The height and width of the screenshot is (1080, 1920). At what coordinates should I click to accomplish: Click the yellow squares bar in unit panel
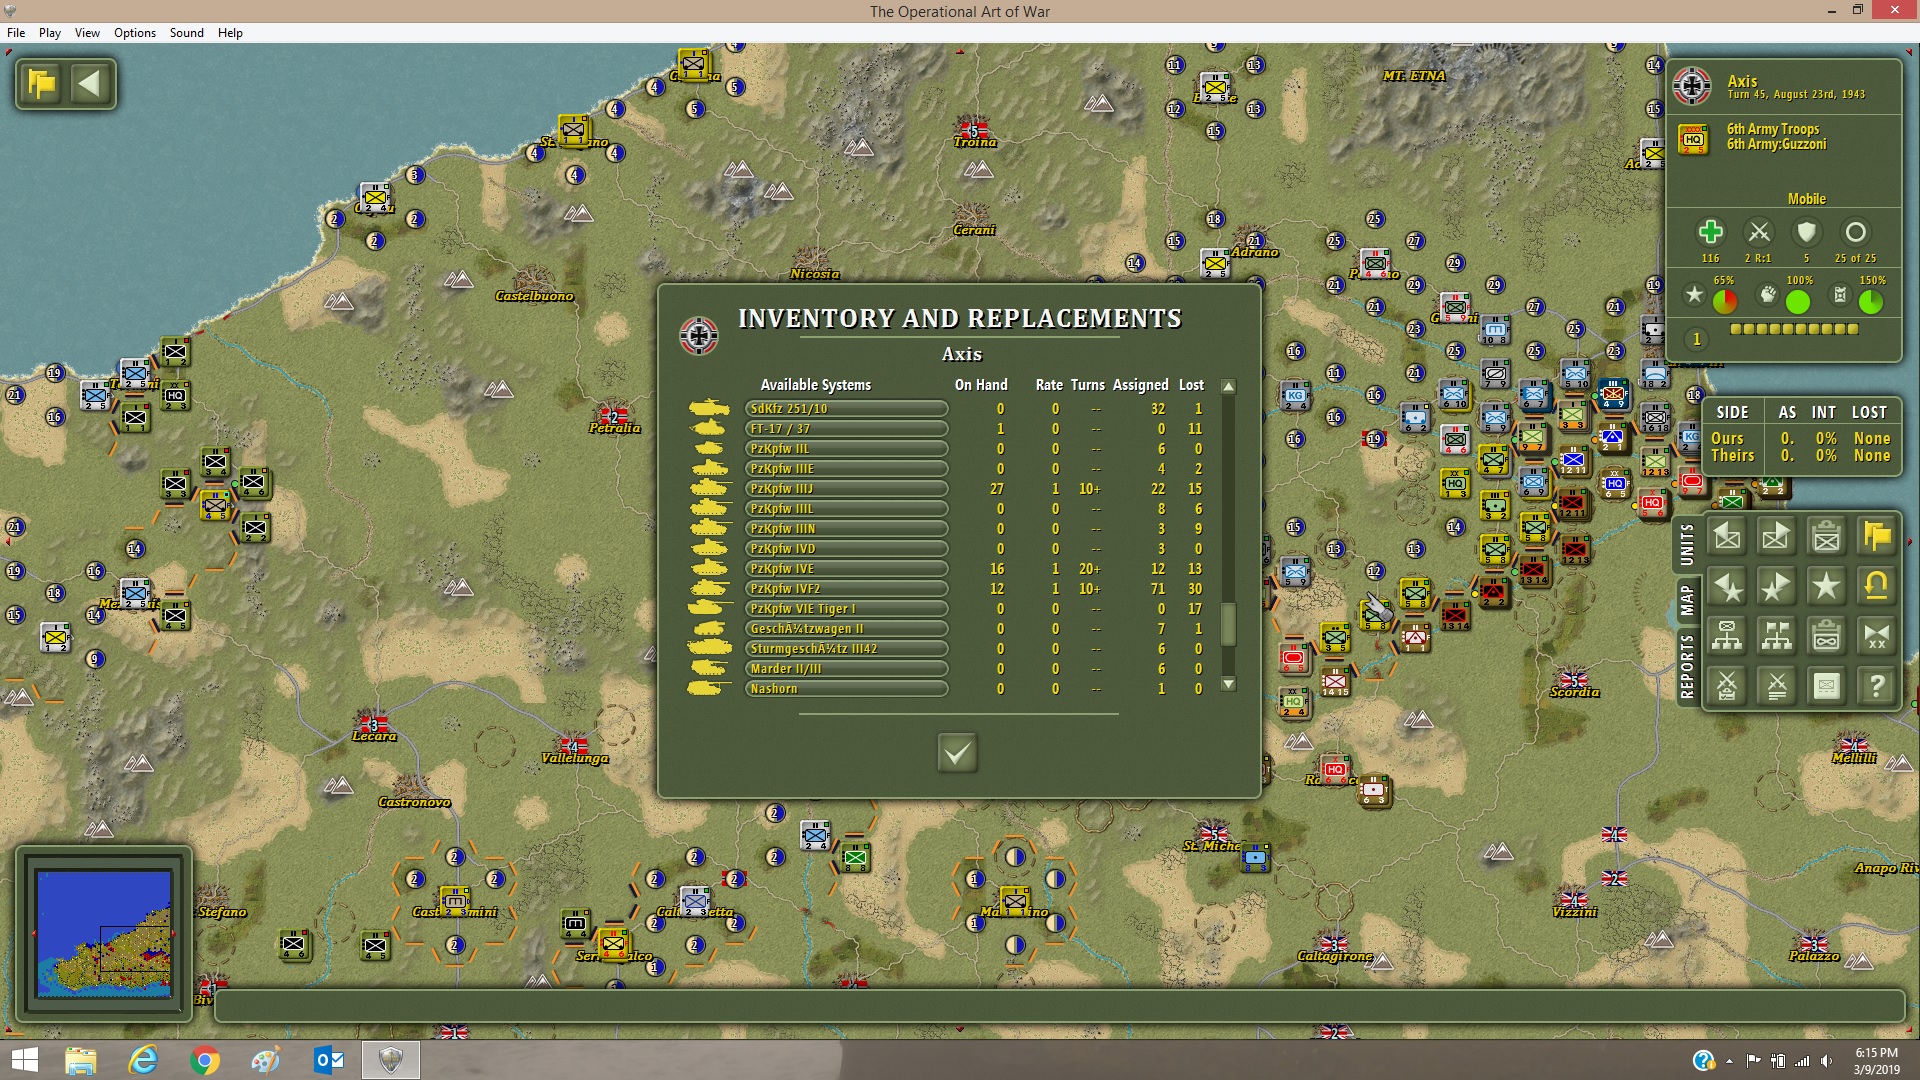(1794, 329)
